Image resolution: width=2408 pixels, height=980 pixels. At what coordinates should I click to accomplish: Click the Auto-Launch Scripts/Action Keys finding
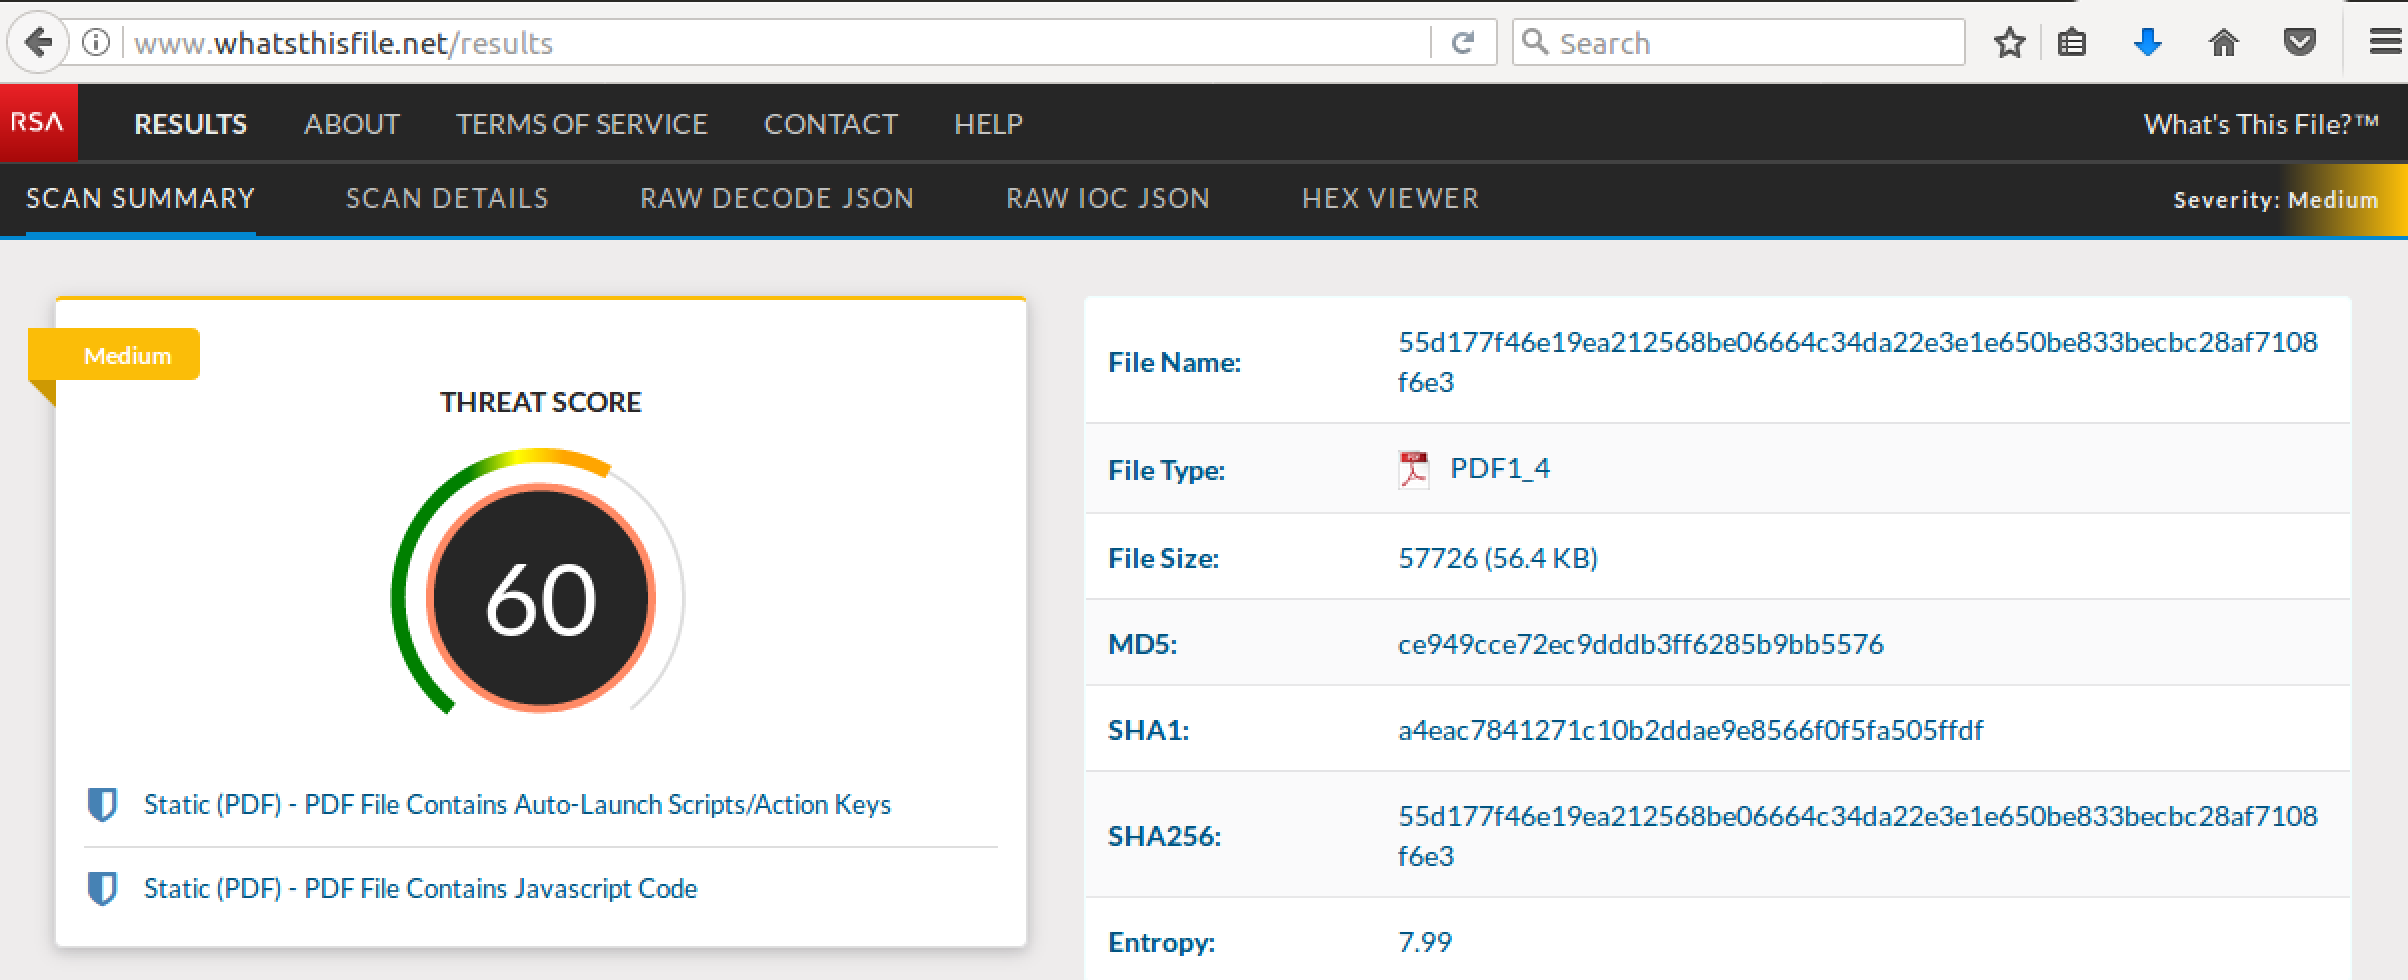[517, 804]
